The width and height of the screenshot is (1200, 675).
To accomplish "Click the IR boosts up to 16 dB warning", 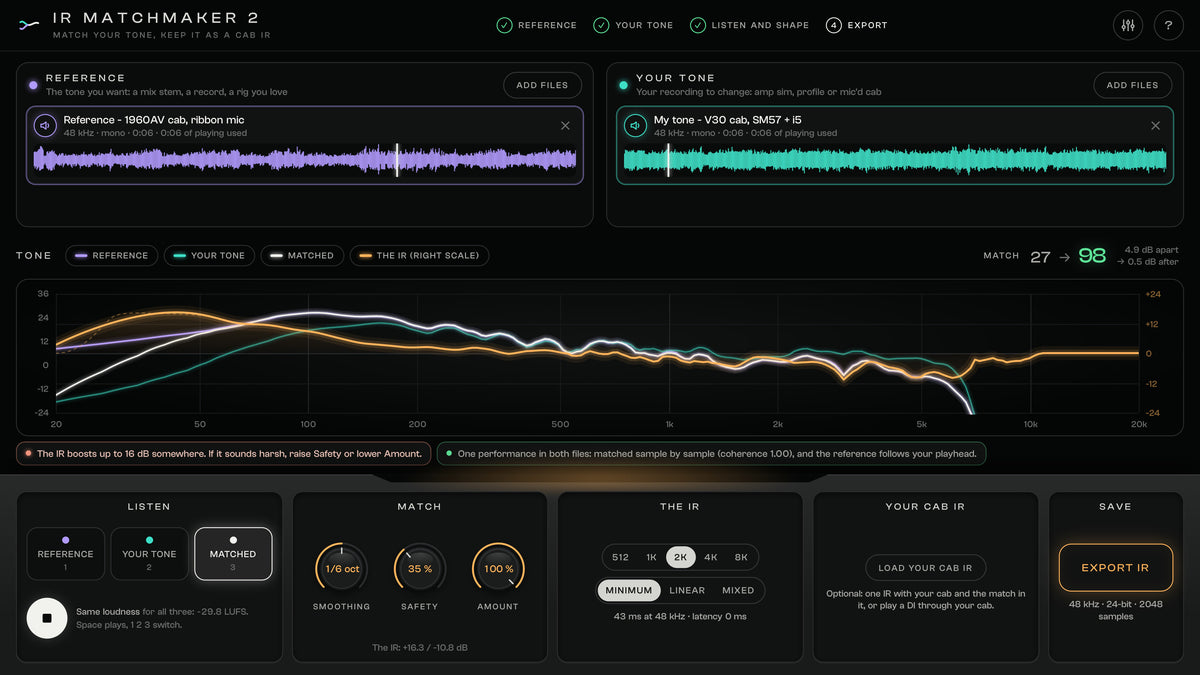I will point(224,454).
